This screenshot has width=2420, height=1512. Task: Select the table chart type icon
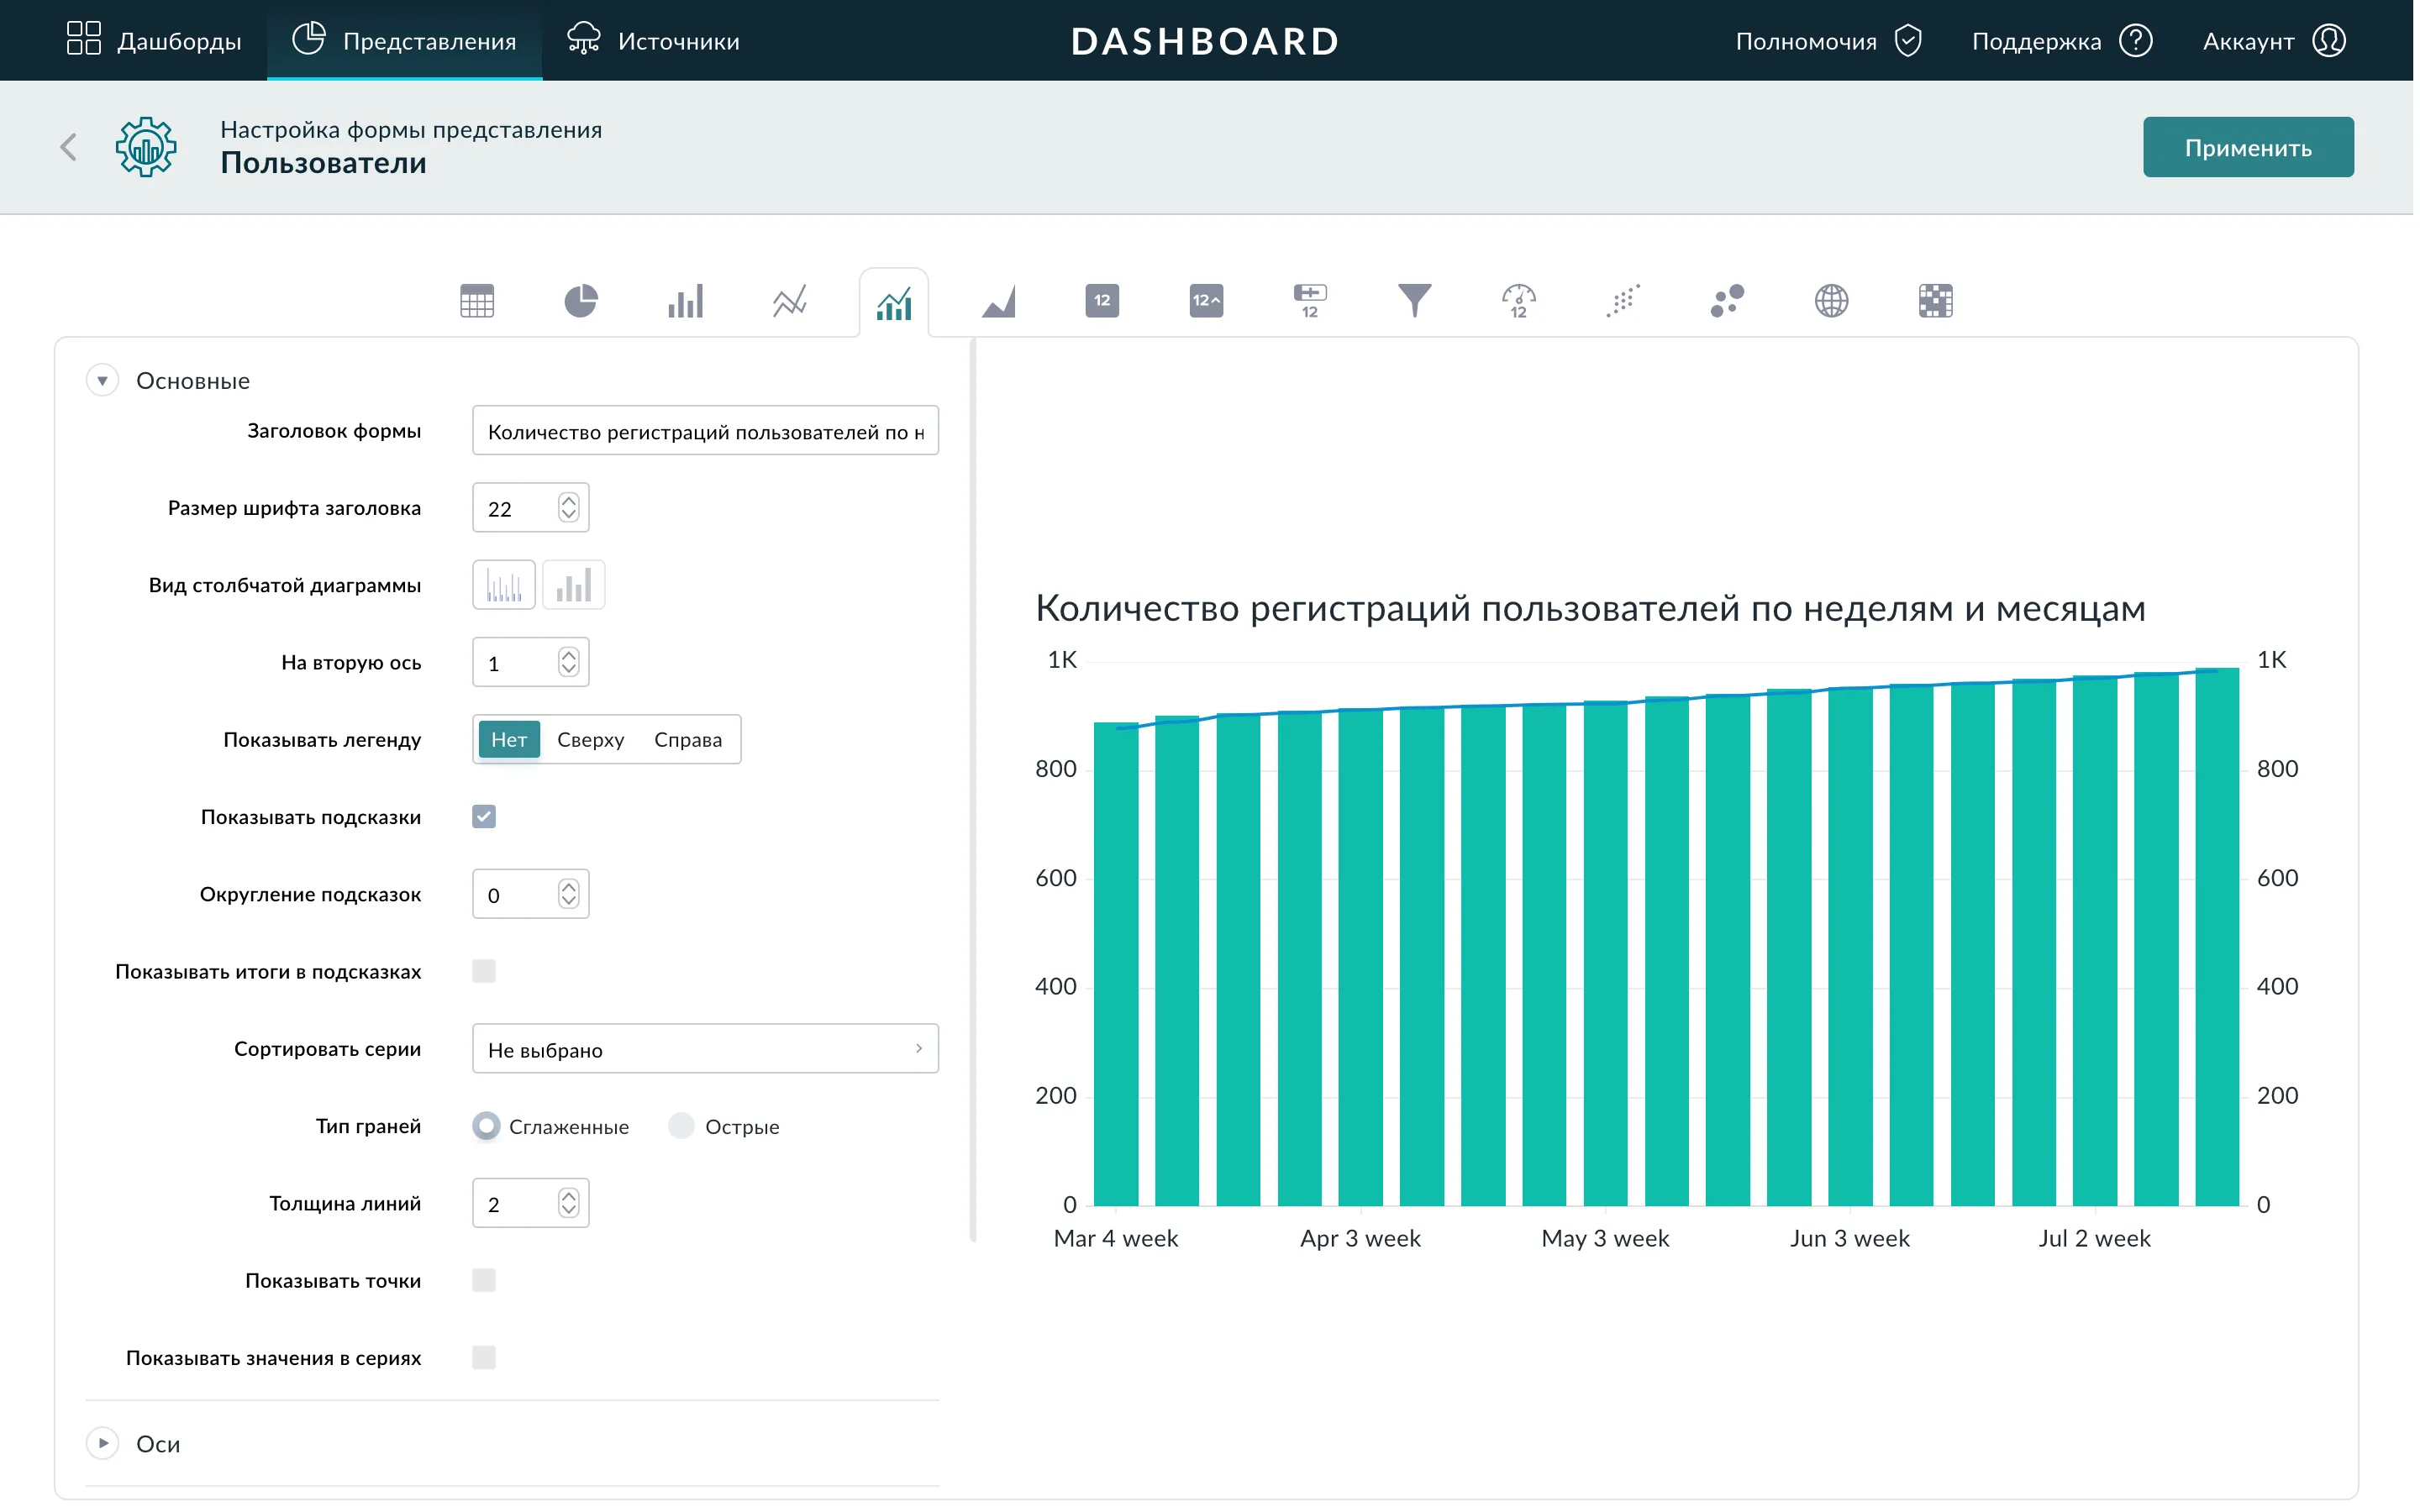point(477,301)
